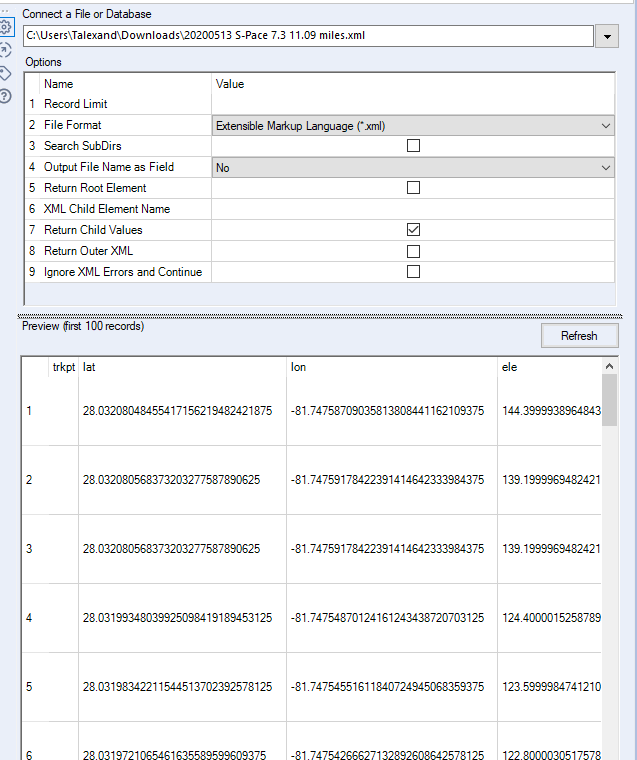Select the Return Child Values row label
This screenshot has width=637, height=760.
tap(93, 230)
